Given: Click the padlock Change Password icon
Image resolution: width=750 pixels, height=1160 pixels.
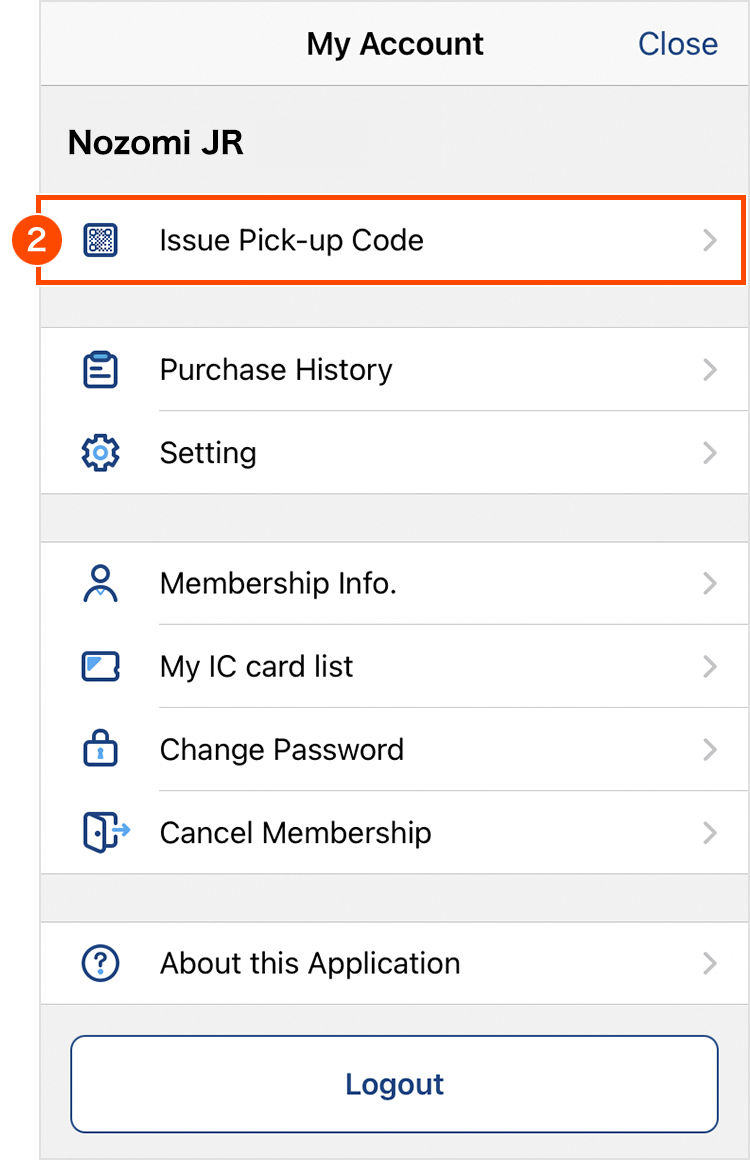Looking at the screenshot, I should point(100,749).
